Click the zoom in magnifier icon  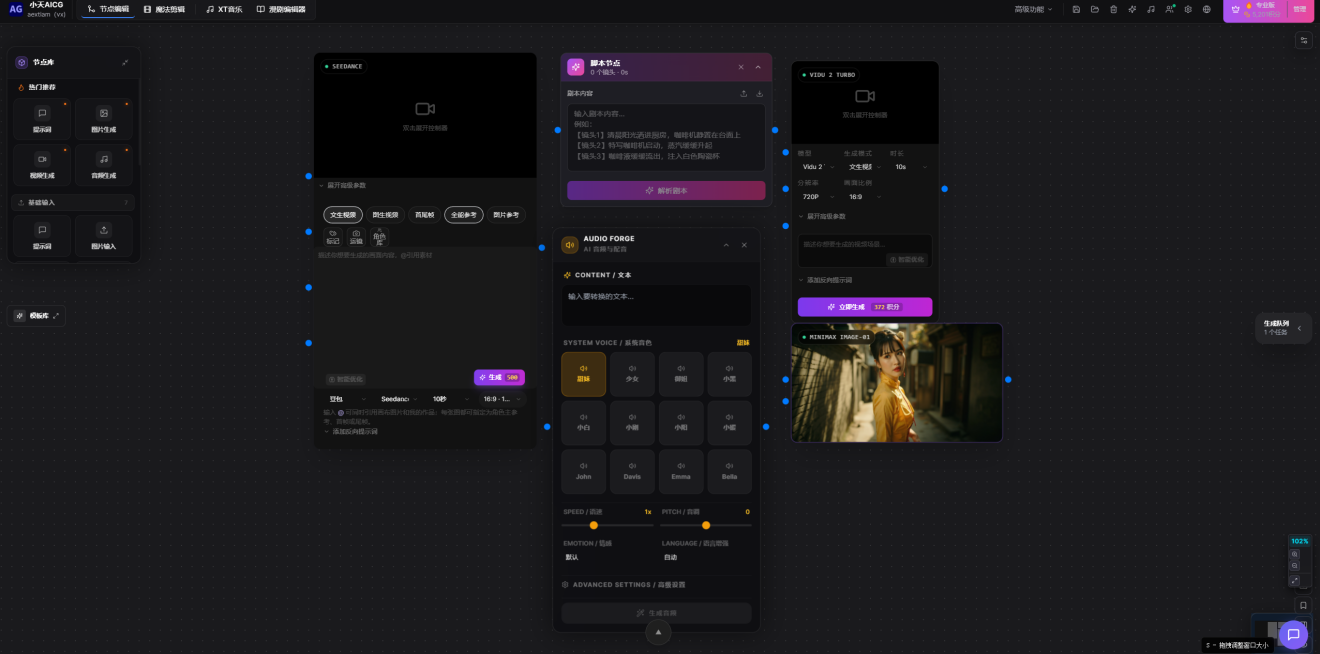click(1295, 553)
